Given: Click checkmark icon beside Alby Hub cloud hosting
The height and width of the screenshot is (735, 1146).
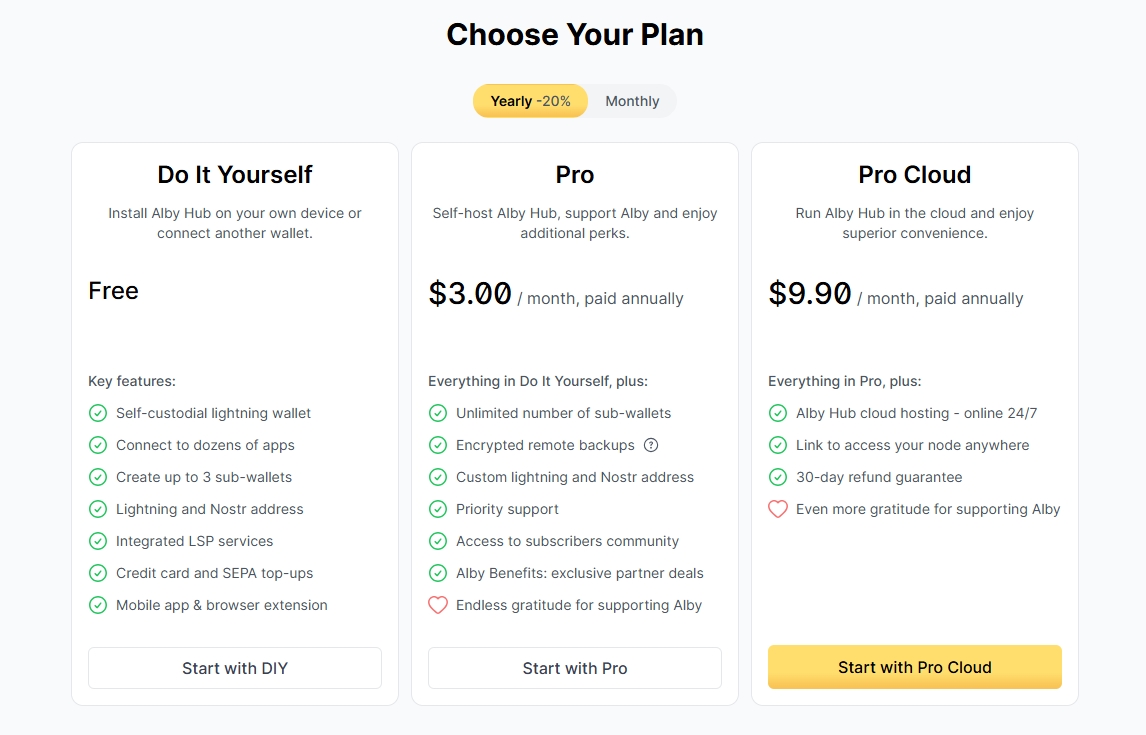Looking at the screenshot, I should (x=778, y=413).
